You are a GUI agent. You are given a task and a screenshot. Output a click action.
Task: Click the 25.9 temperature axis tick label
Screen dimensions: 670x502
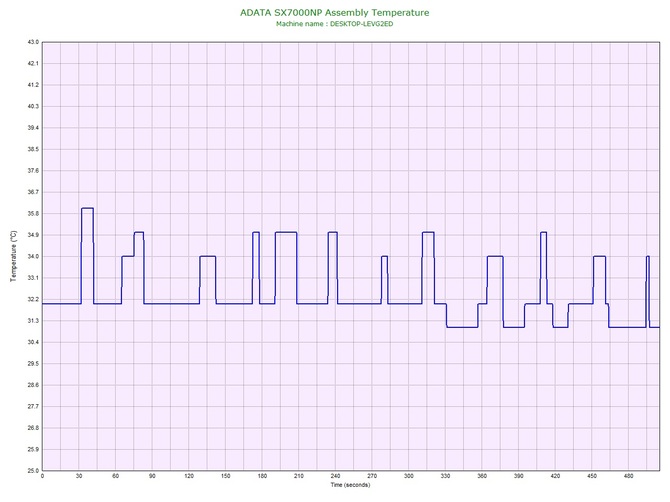click(33, 449)
